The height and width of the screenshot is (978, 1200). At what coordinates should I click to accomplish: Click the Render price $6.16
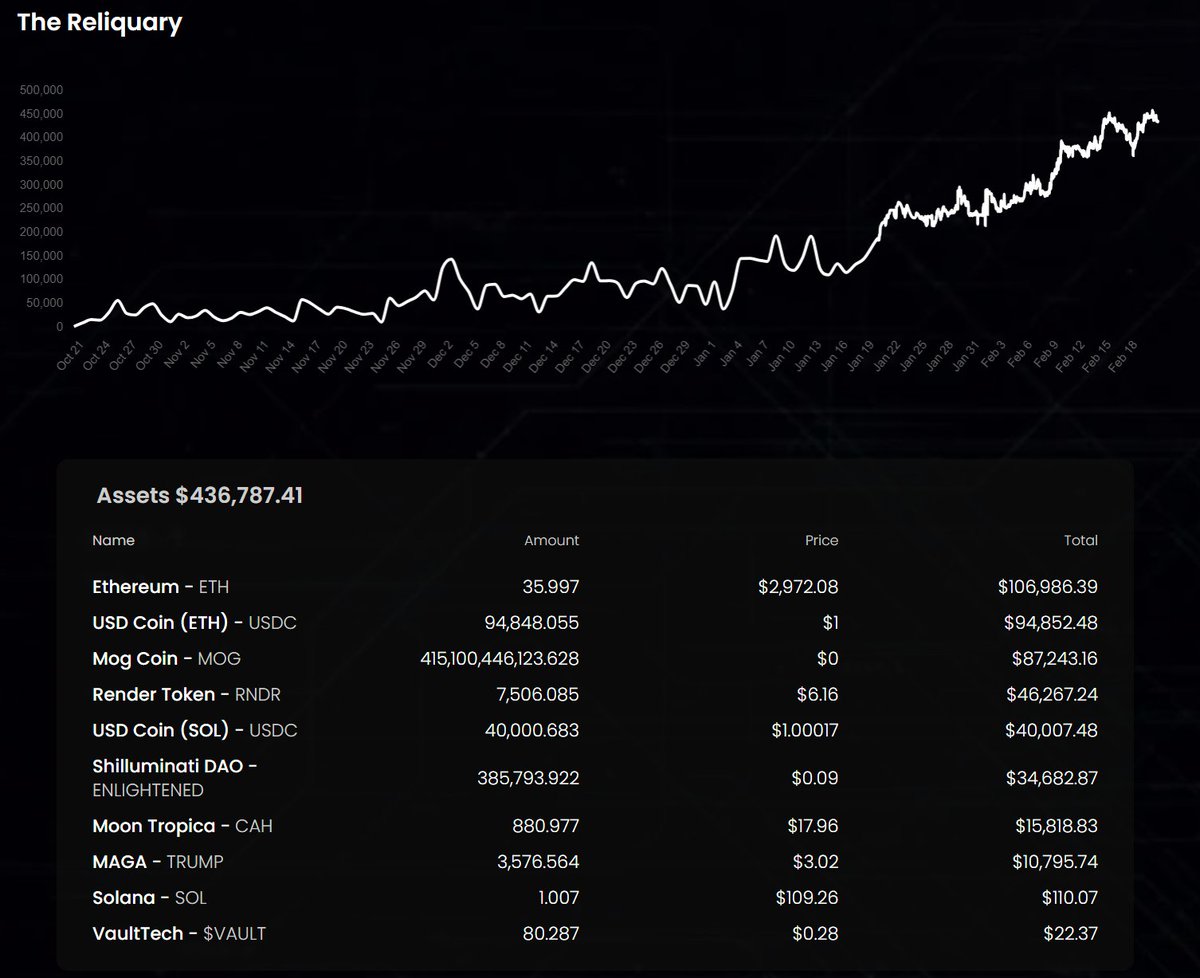pyautogui.click(x=817, y=694)
